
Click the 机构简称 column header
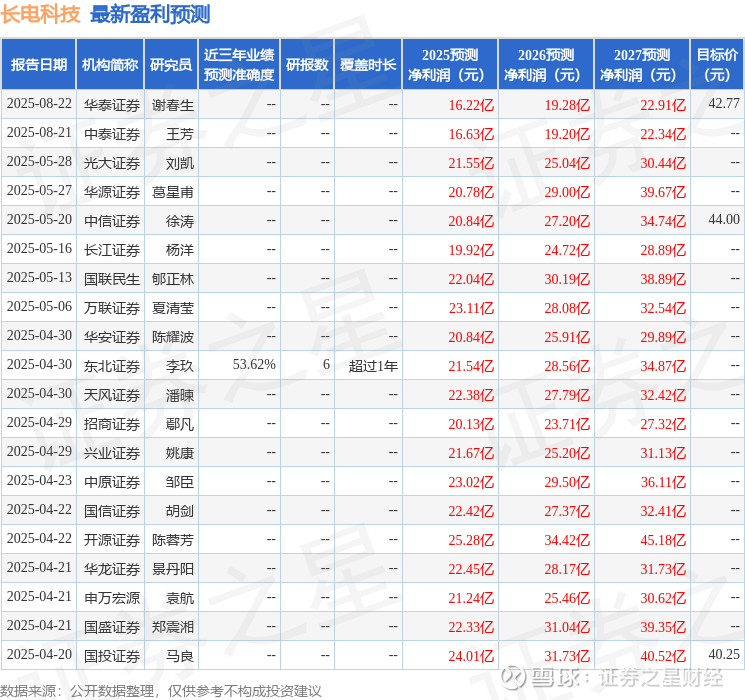110,65
